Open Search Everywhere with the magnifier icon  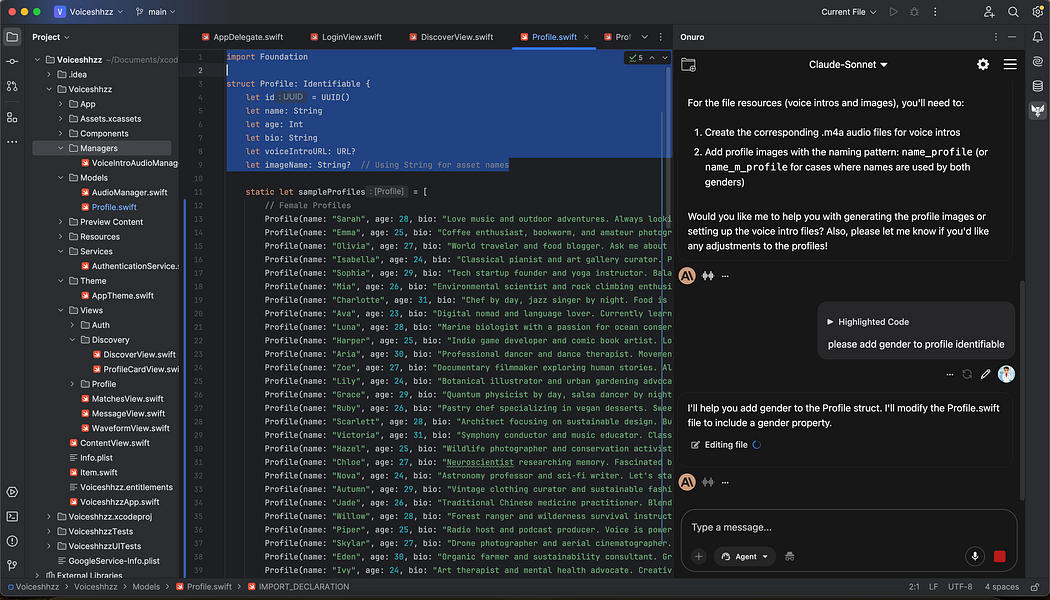coord(1013,11)
